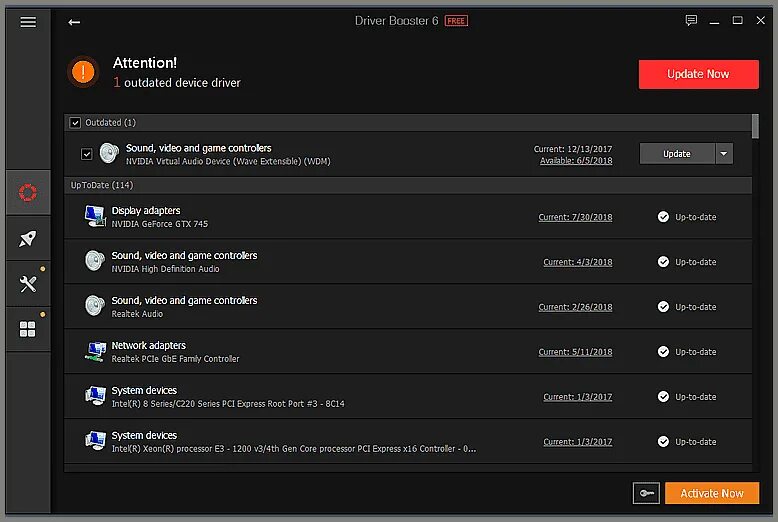Select the Realtek PCIe GbE Family Controller text
Viewport: 778px width, 522px height.
click(175, 359)
